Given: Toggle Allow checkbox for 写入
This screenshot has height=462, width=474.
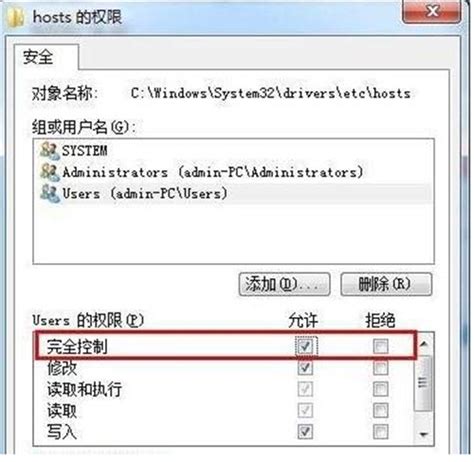Looking at the screenshot, I should pyautogui.click(x=305, y=432).
